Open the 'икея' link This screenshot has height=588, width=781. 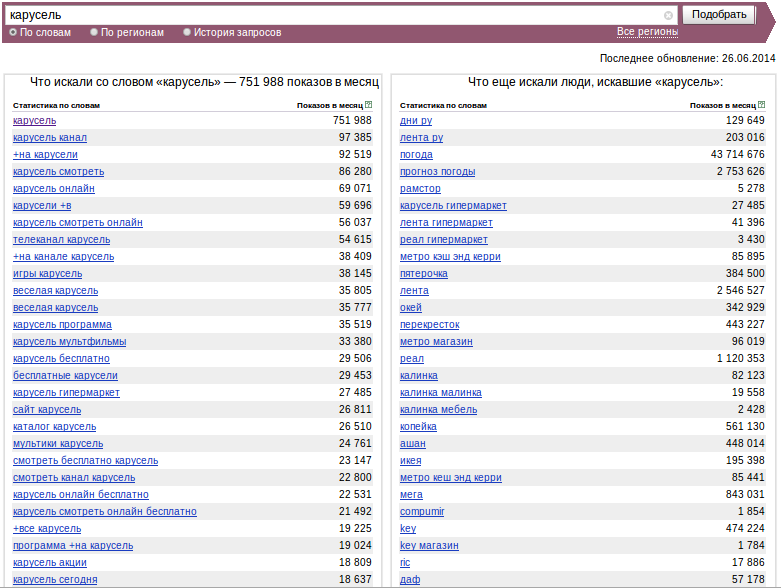(x=411, y=460)
